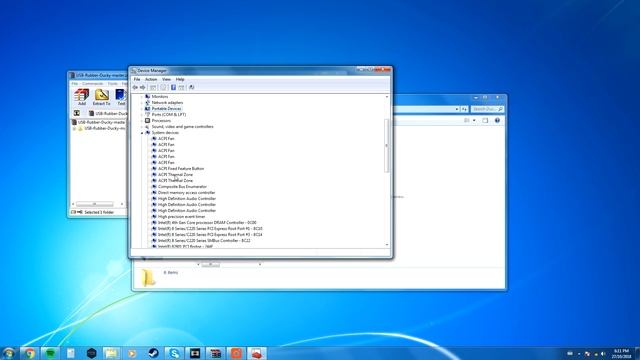640x360 pixels.
Task: Open Explorer view options dropdown arrow
Action: click(474, 120)
